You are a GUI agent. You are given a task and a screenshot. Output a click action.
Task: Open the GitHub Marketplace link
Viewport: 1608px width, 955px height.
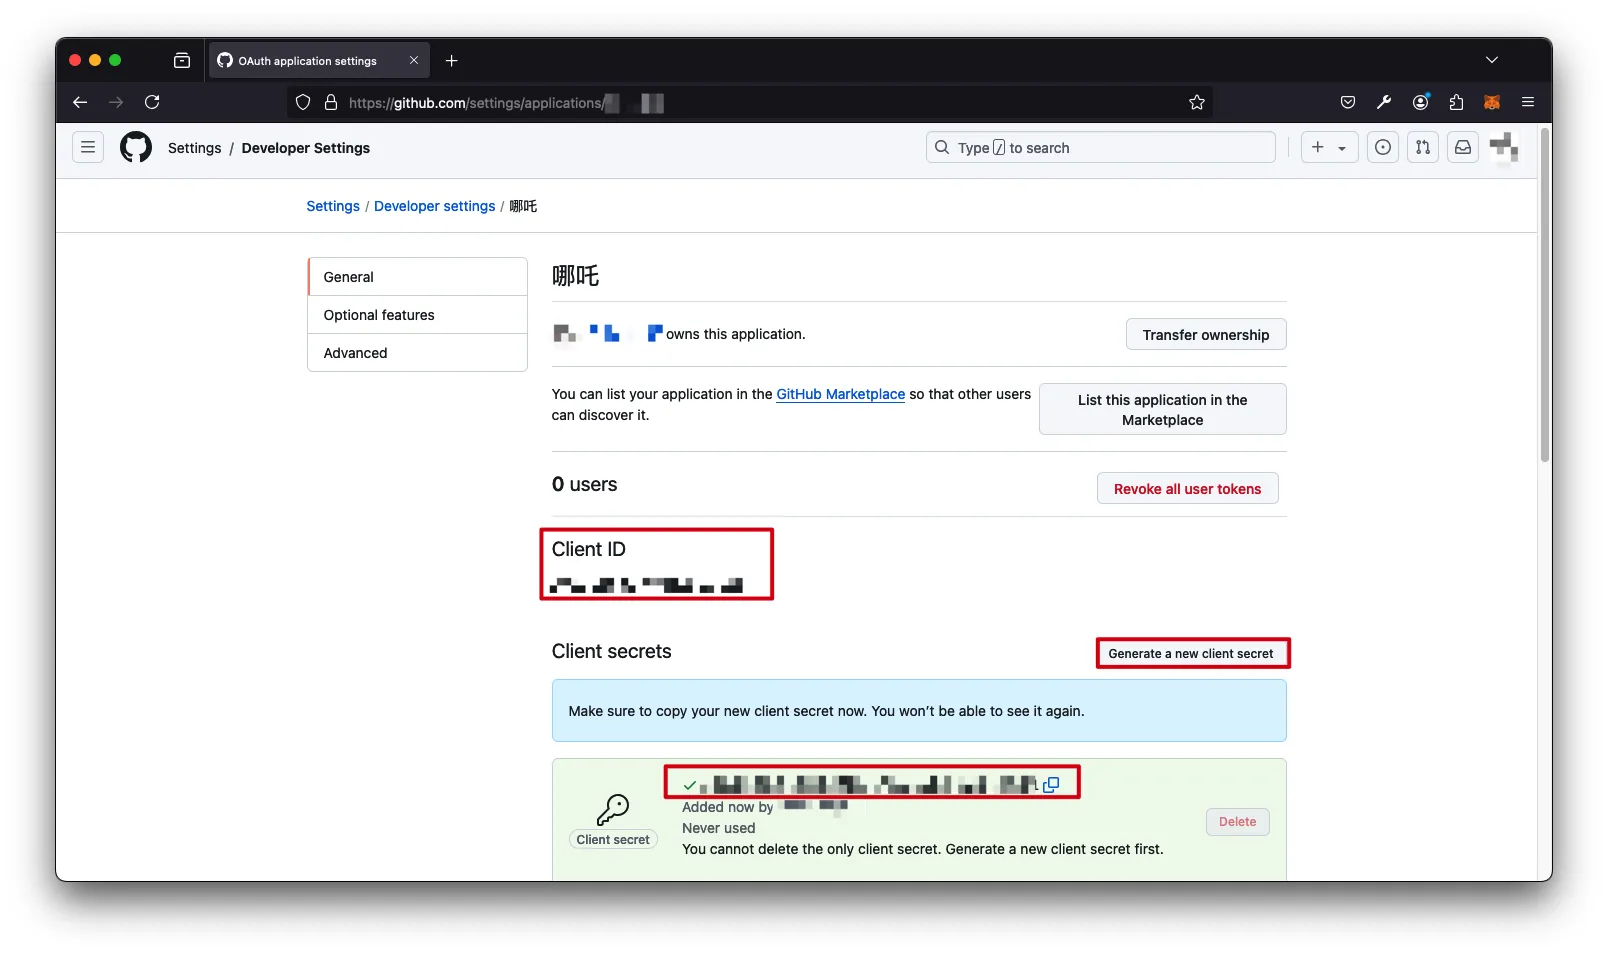point(840,394)
